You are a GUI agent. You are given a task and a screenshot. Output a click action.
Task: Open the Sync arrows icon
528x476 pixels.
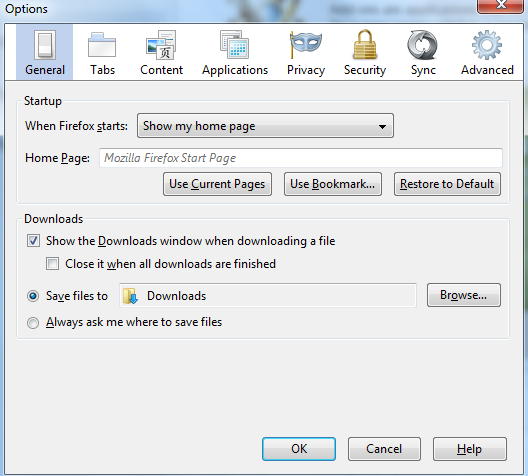(x=422, y=45)
